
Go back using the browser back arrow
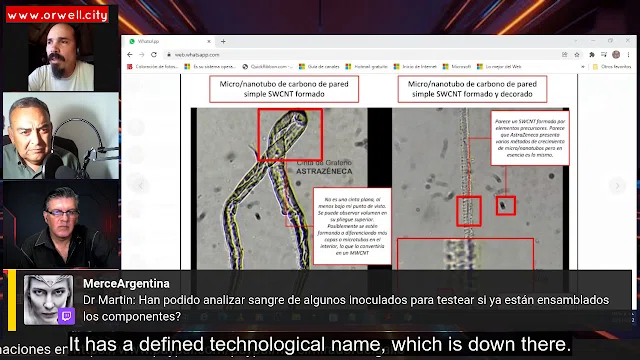130,54
